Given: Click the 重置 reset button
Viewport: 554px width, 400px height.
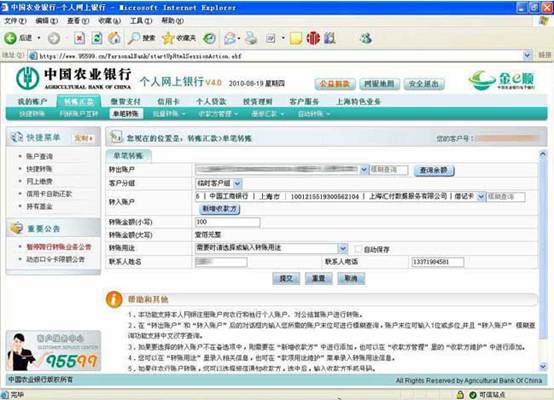Looking at the screenshot, I should click(318, 278).
